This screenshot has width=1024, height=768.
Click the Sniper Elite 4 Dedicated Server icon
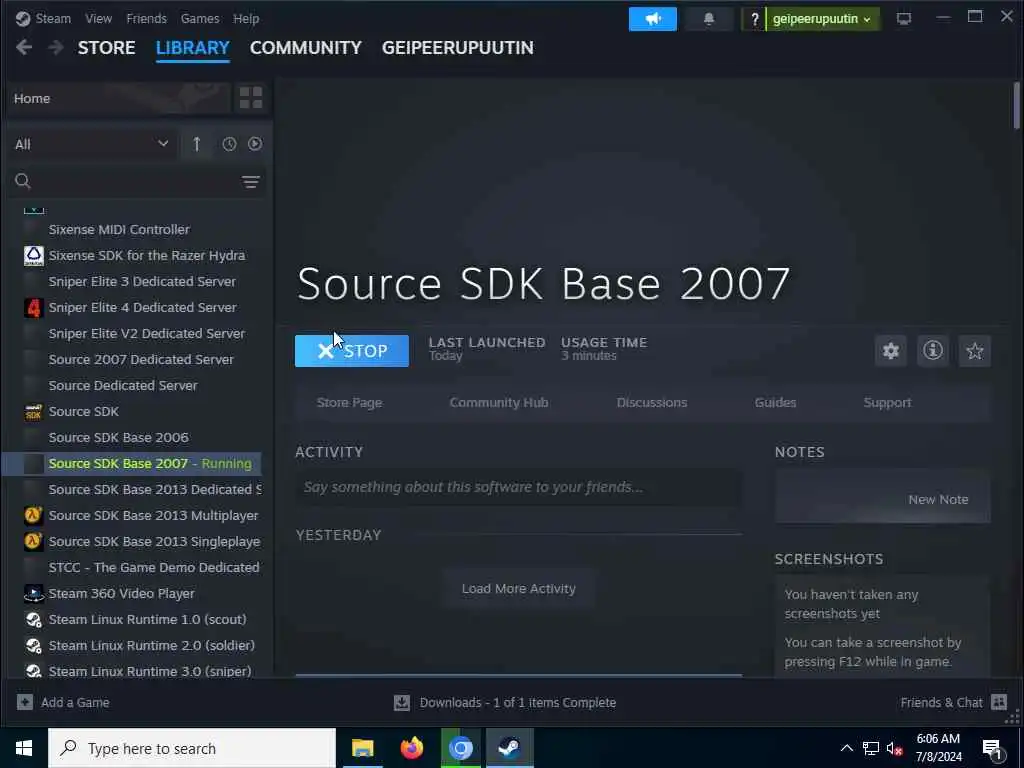[x=33, y=308]
